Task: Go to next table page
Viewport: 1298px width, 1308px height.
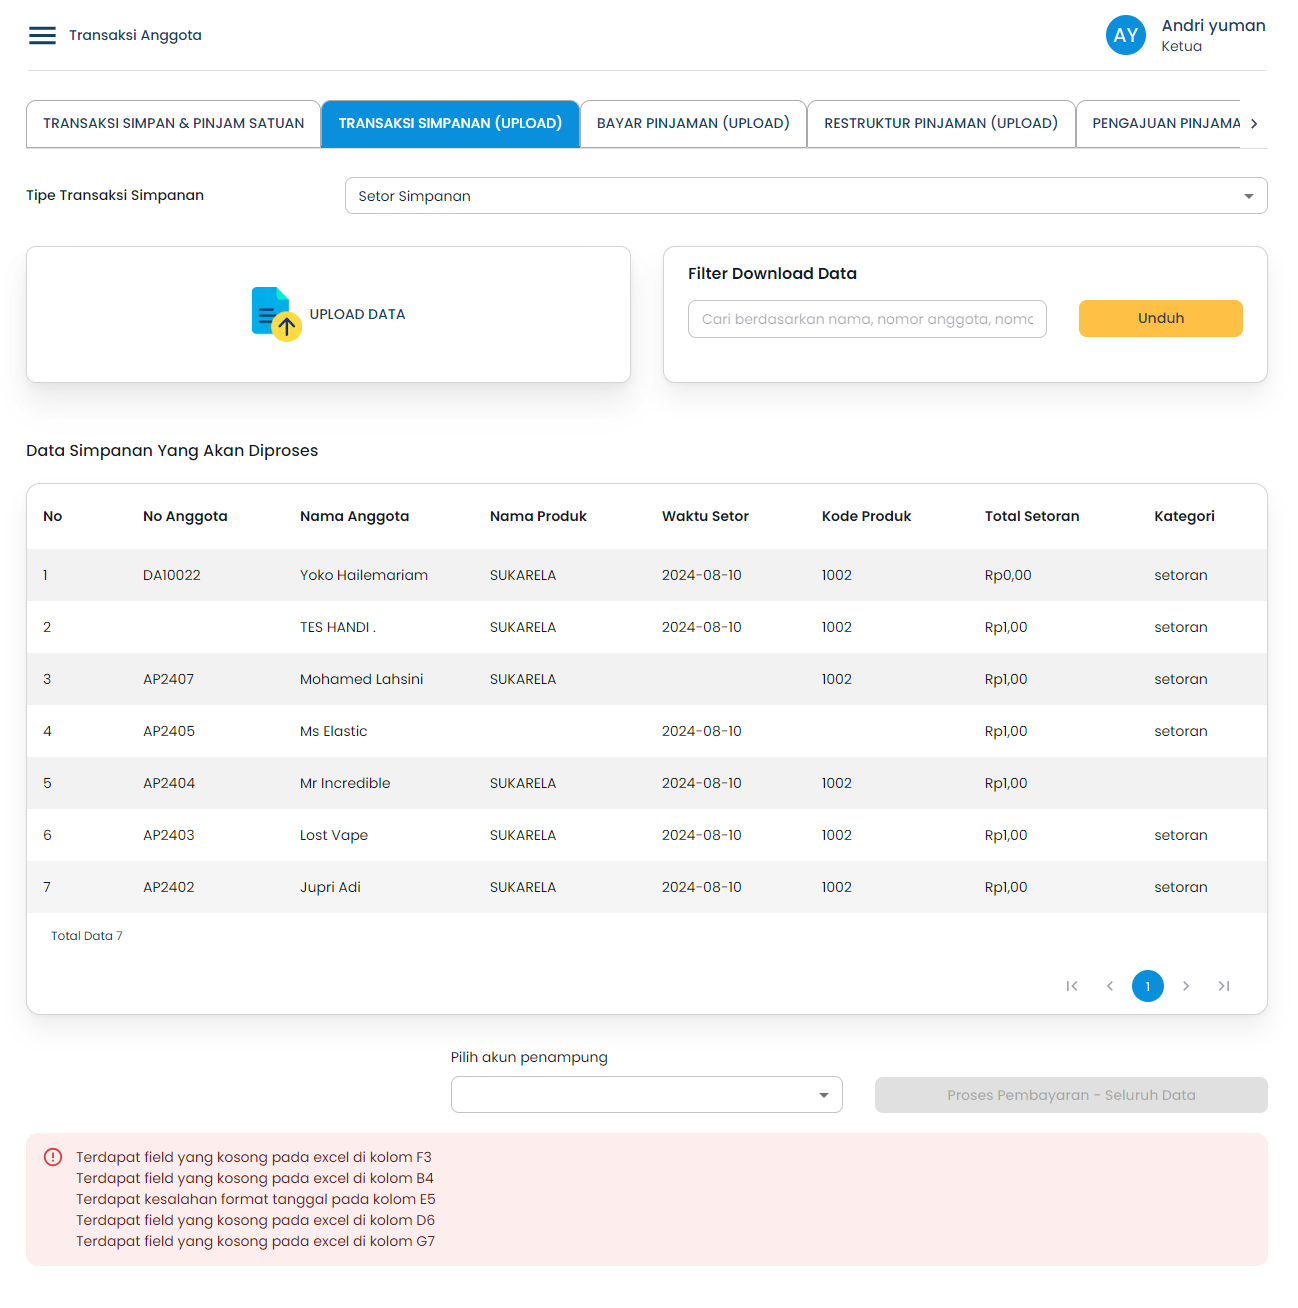Action: pos(1186,986)
